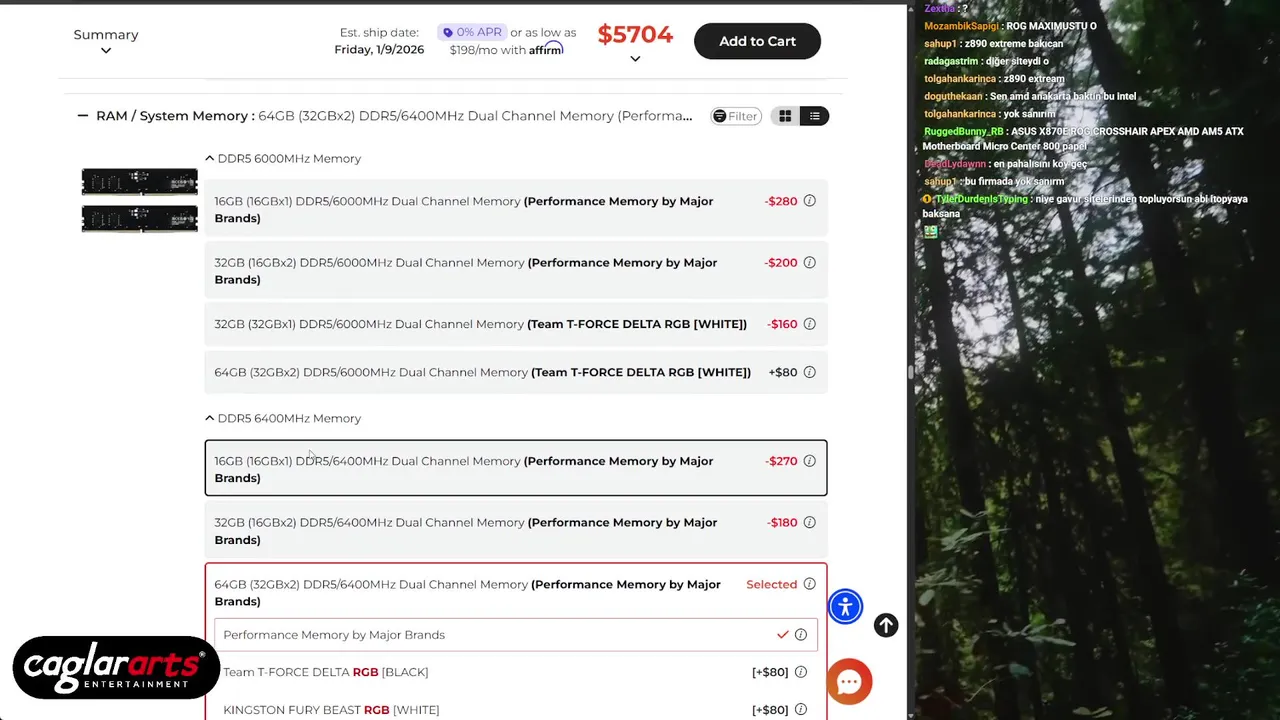Select 16GB (16GBx1) DDR5/6400MHz memory

[516, 468]
